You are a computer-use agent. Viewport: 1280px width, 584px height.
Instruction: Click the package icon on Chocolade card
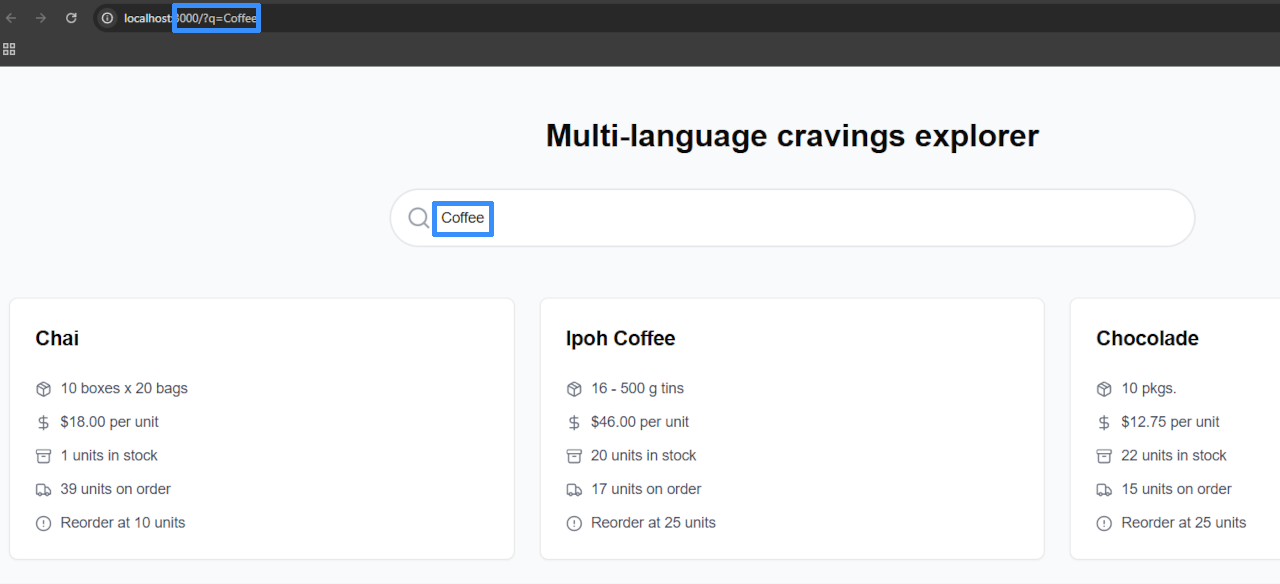tap(1104, 389)
